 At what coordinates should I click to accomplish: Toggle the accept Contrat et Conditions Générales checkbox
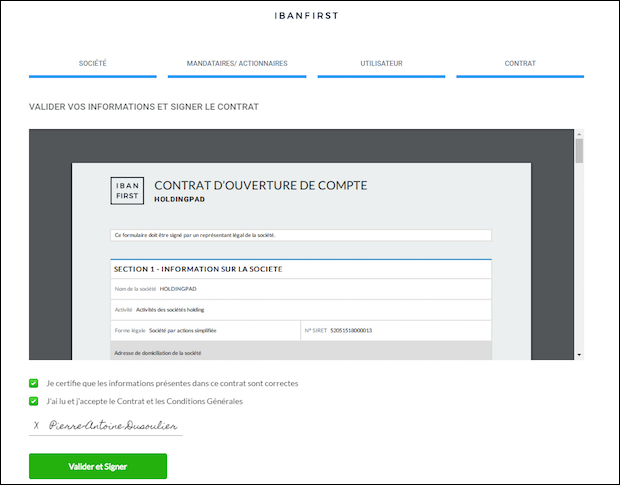34,401
